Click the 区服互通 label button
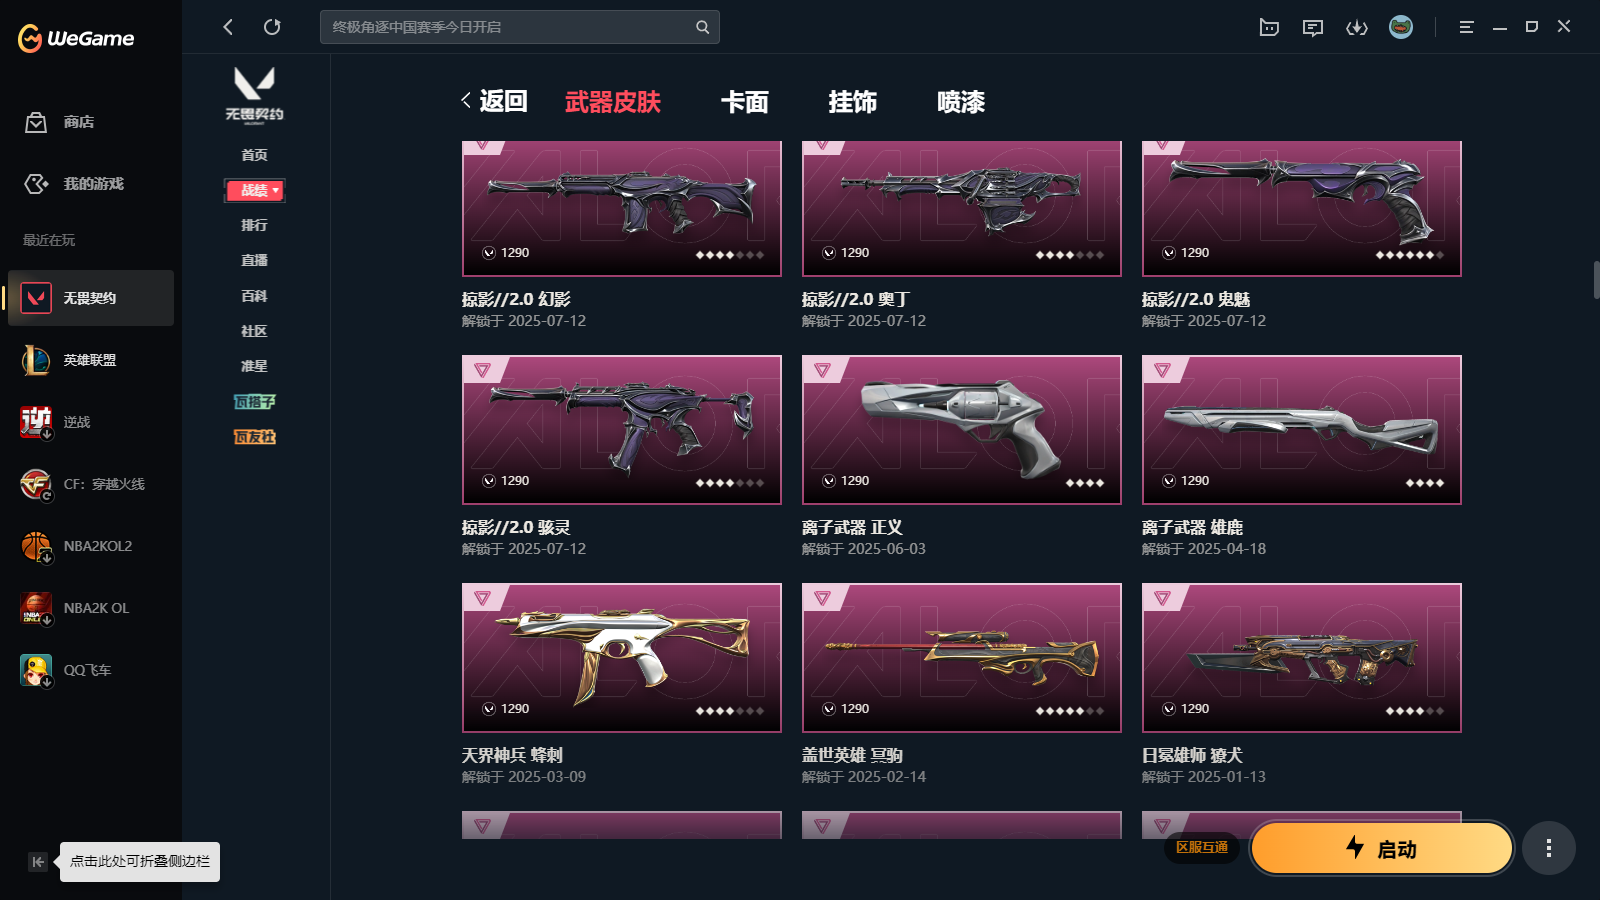This screenshot has height=900, width=1600. 1202,847
